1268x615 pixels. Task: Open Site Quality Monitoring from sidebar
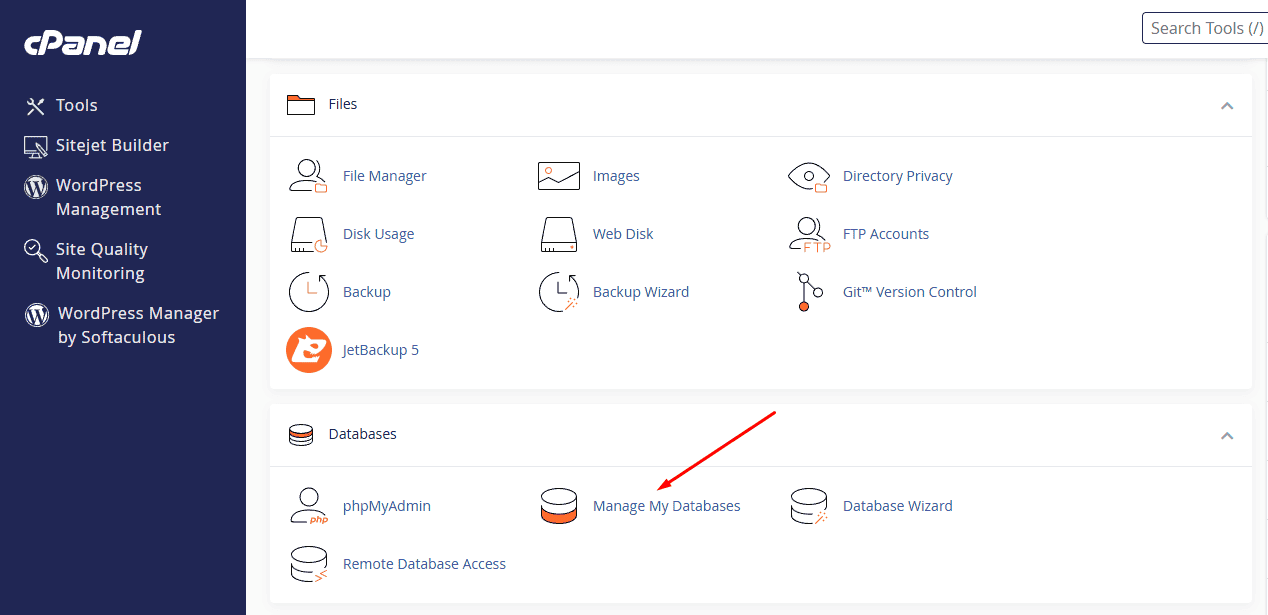[x=102, y=261]
